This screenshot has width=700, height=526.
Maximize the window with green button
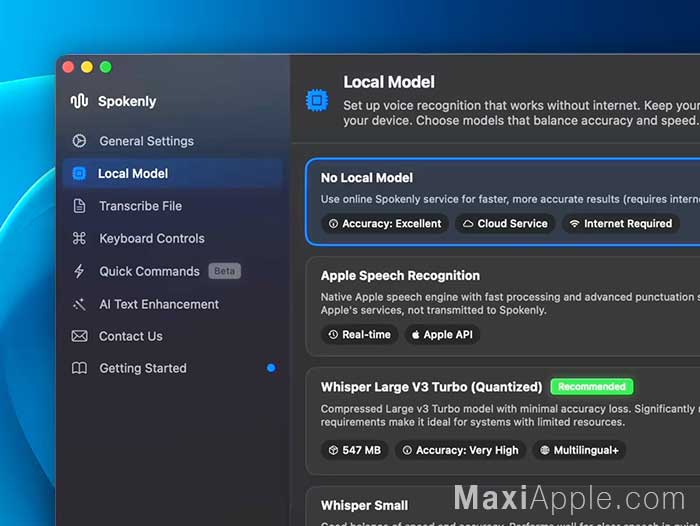point(106,67)
